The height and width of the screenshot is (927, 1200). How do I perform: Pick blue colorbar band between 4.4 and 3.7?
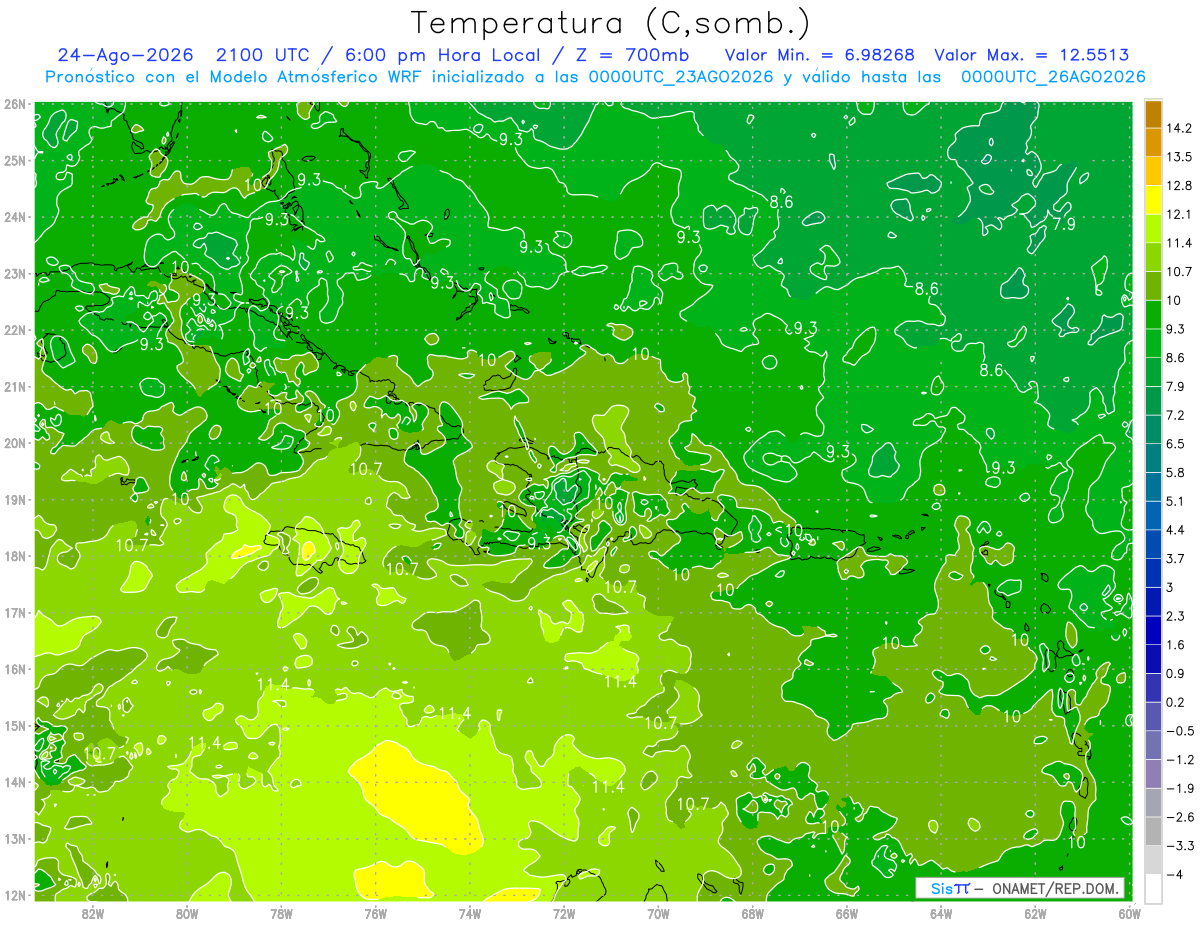(x=1152, y=544)
